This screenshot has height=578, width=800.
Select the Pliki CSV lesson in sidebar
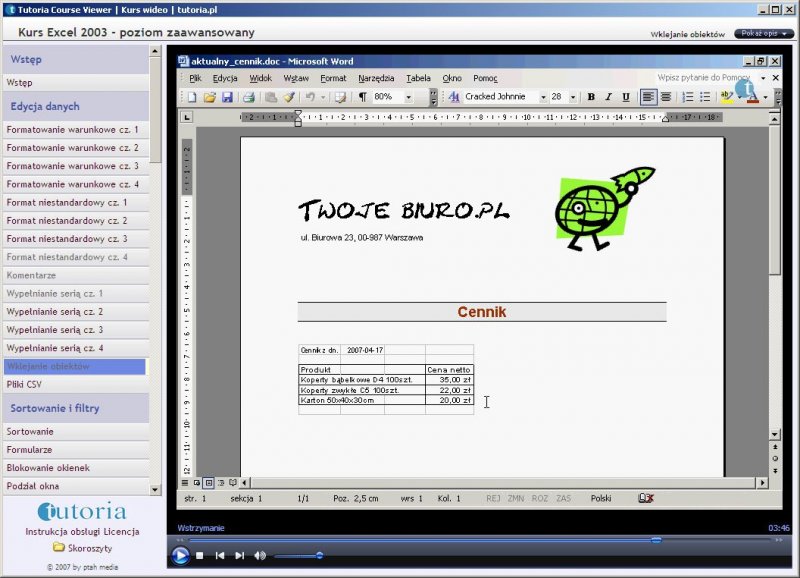point(24,384)
